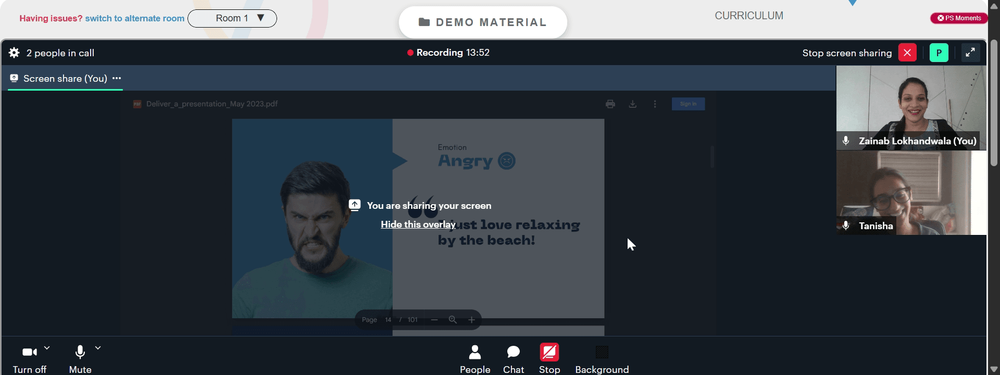1000x375 pixels.
Task: Open the DEMO MATERIAL folder button
Action: point(483,22)
